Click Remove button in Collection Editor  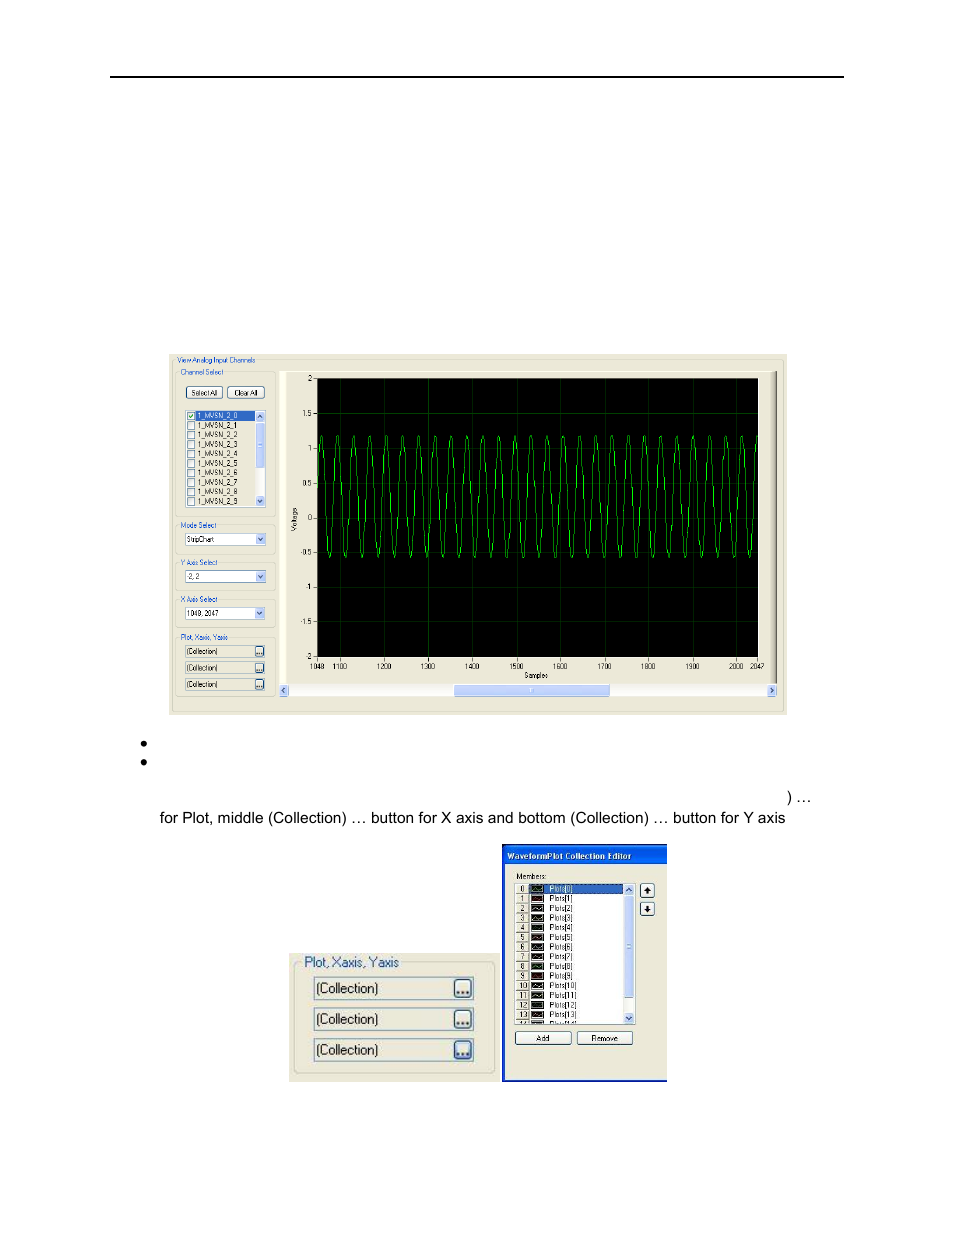(605, 1039)
